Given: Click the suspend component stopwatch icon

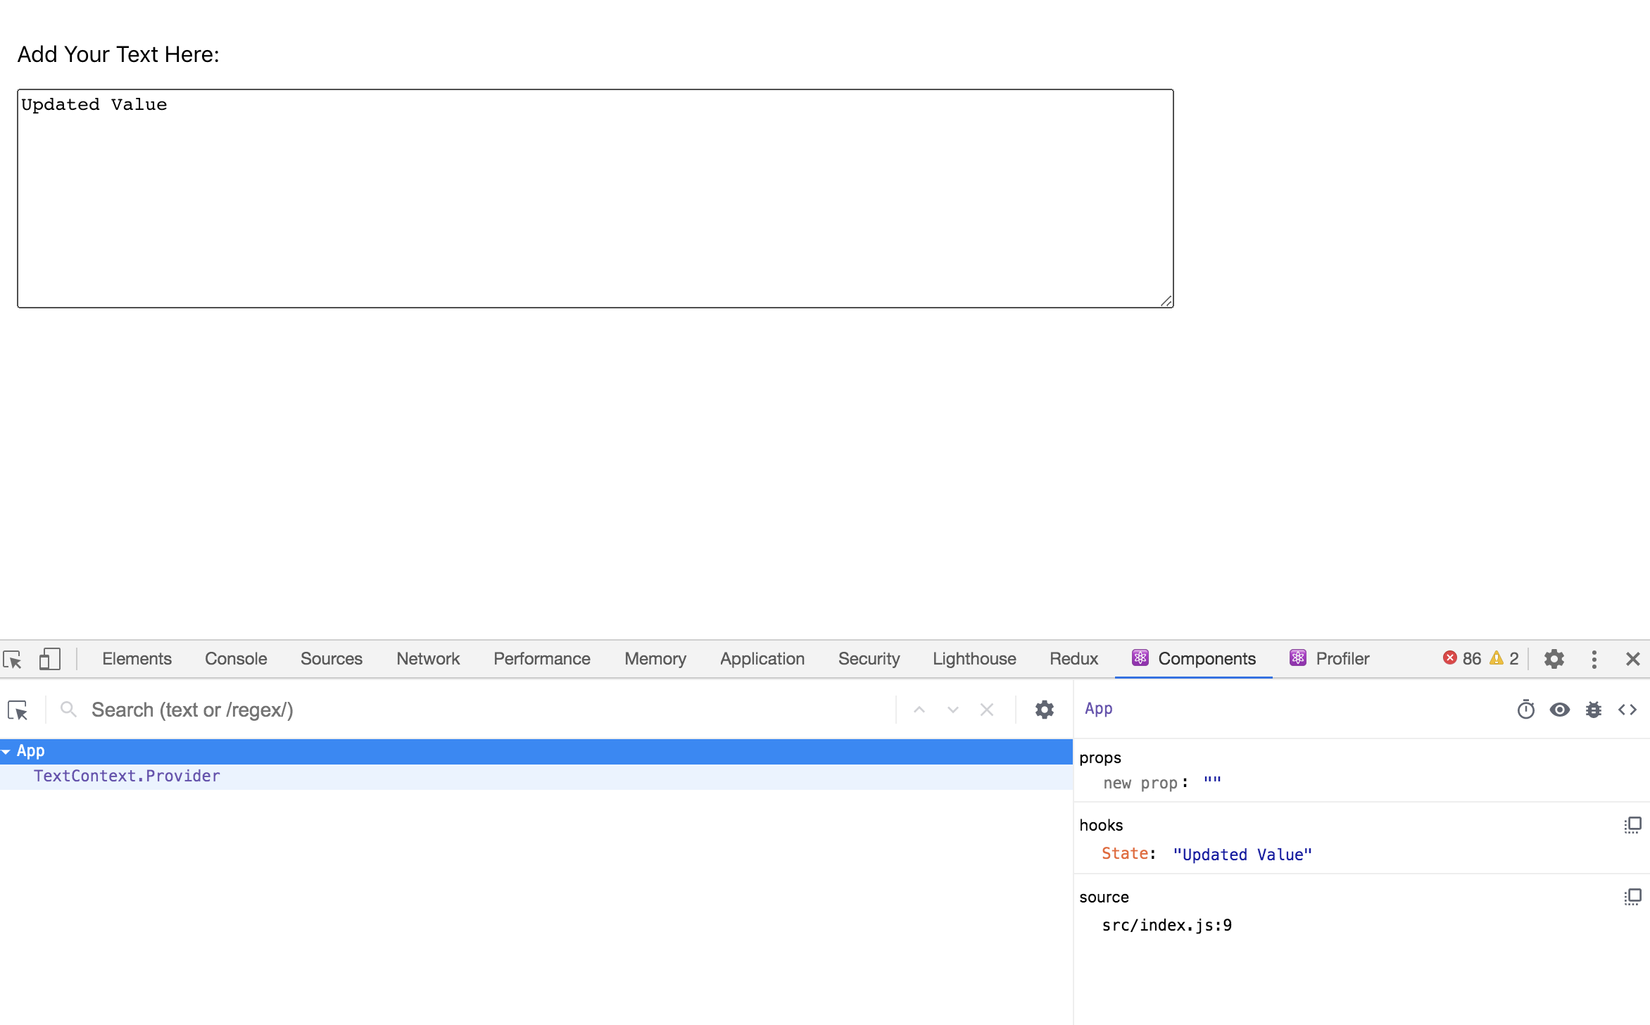Looking at the screenshot, I should (1525, 710).
